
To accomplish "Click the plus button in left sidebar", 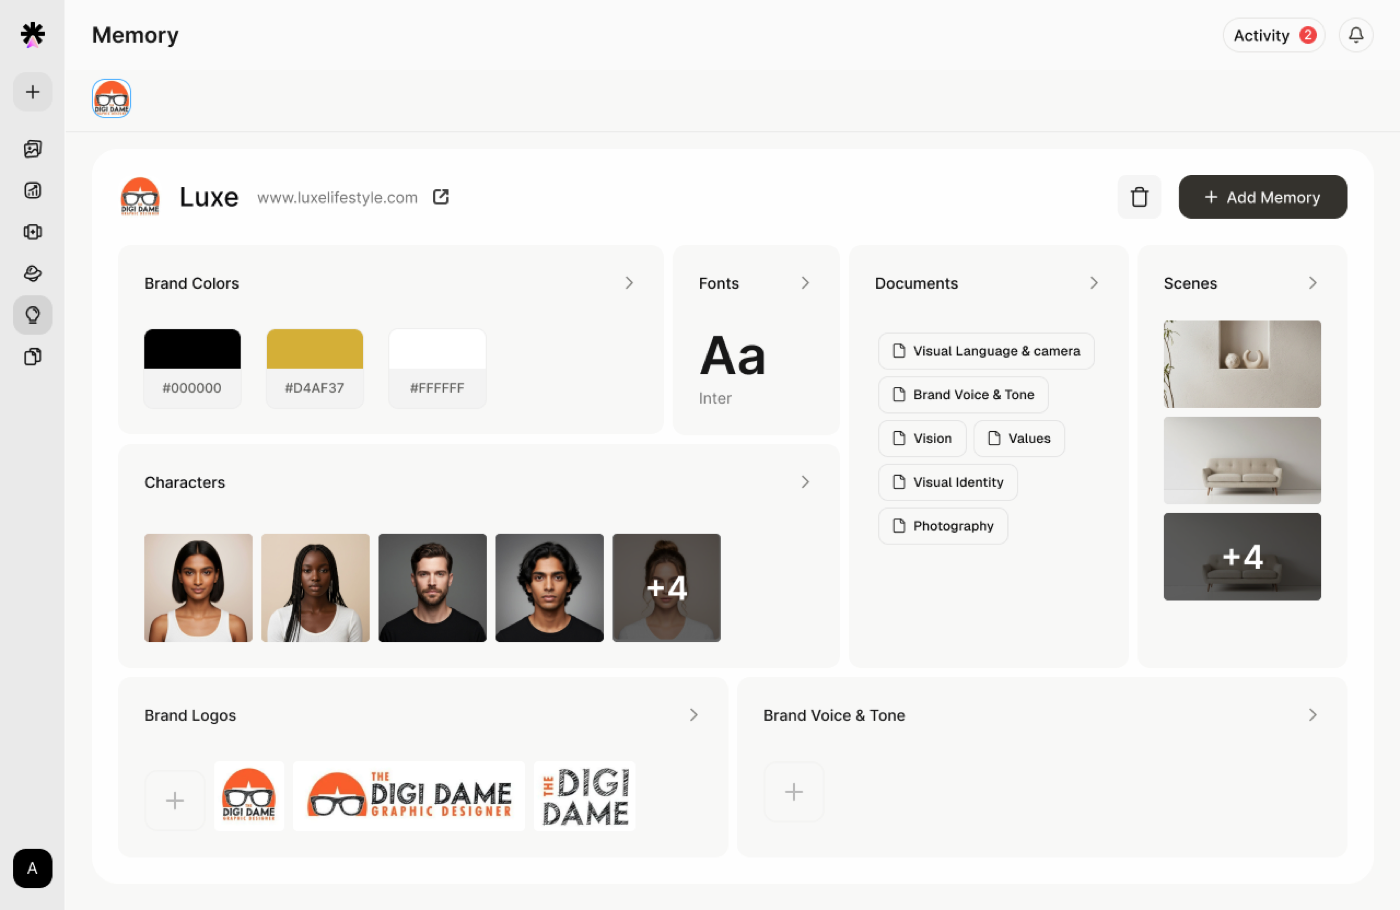I will (33, 92).
